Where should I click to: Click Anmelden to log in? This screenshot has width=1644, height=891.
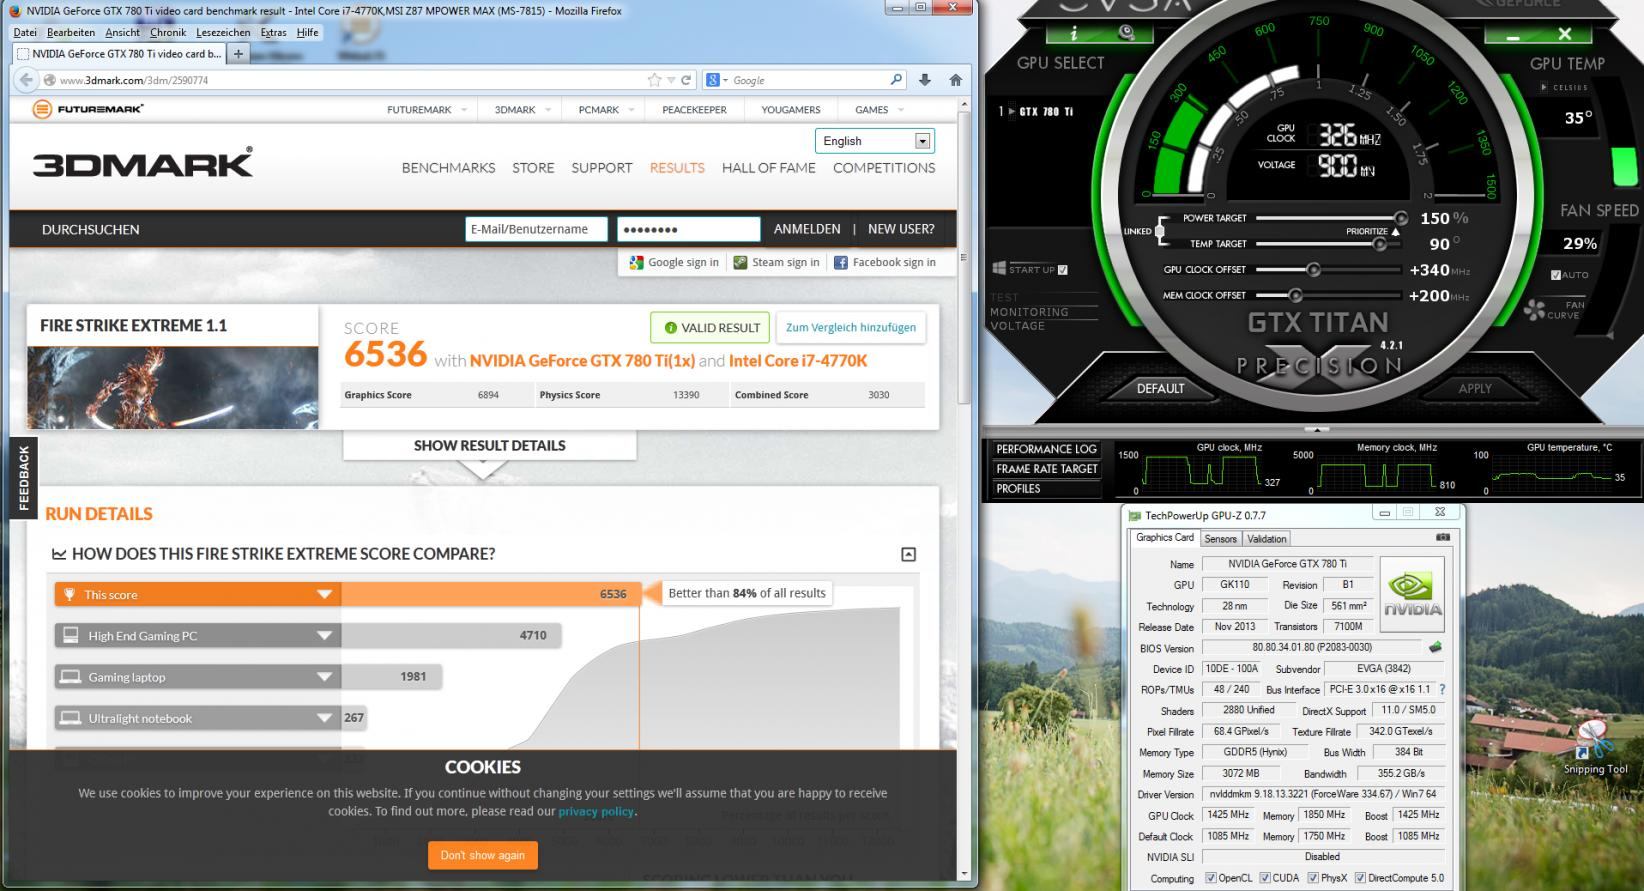[807, 229]
